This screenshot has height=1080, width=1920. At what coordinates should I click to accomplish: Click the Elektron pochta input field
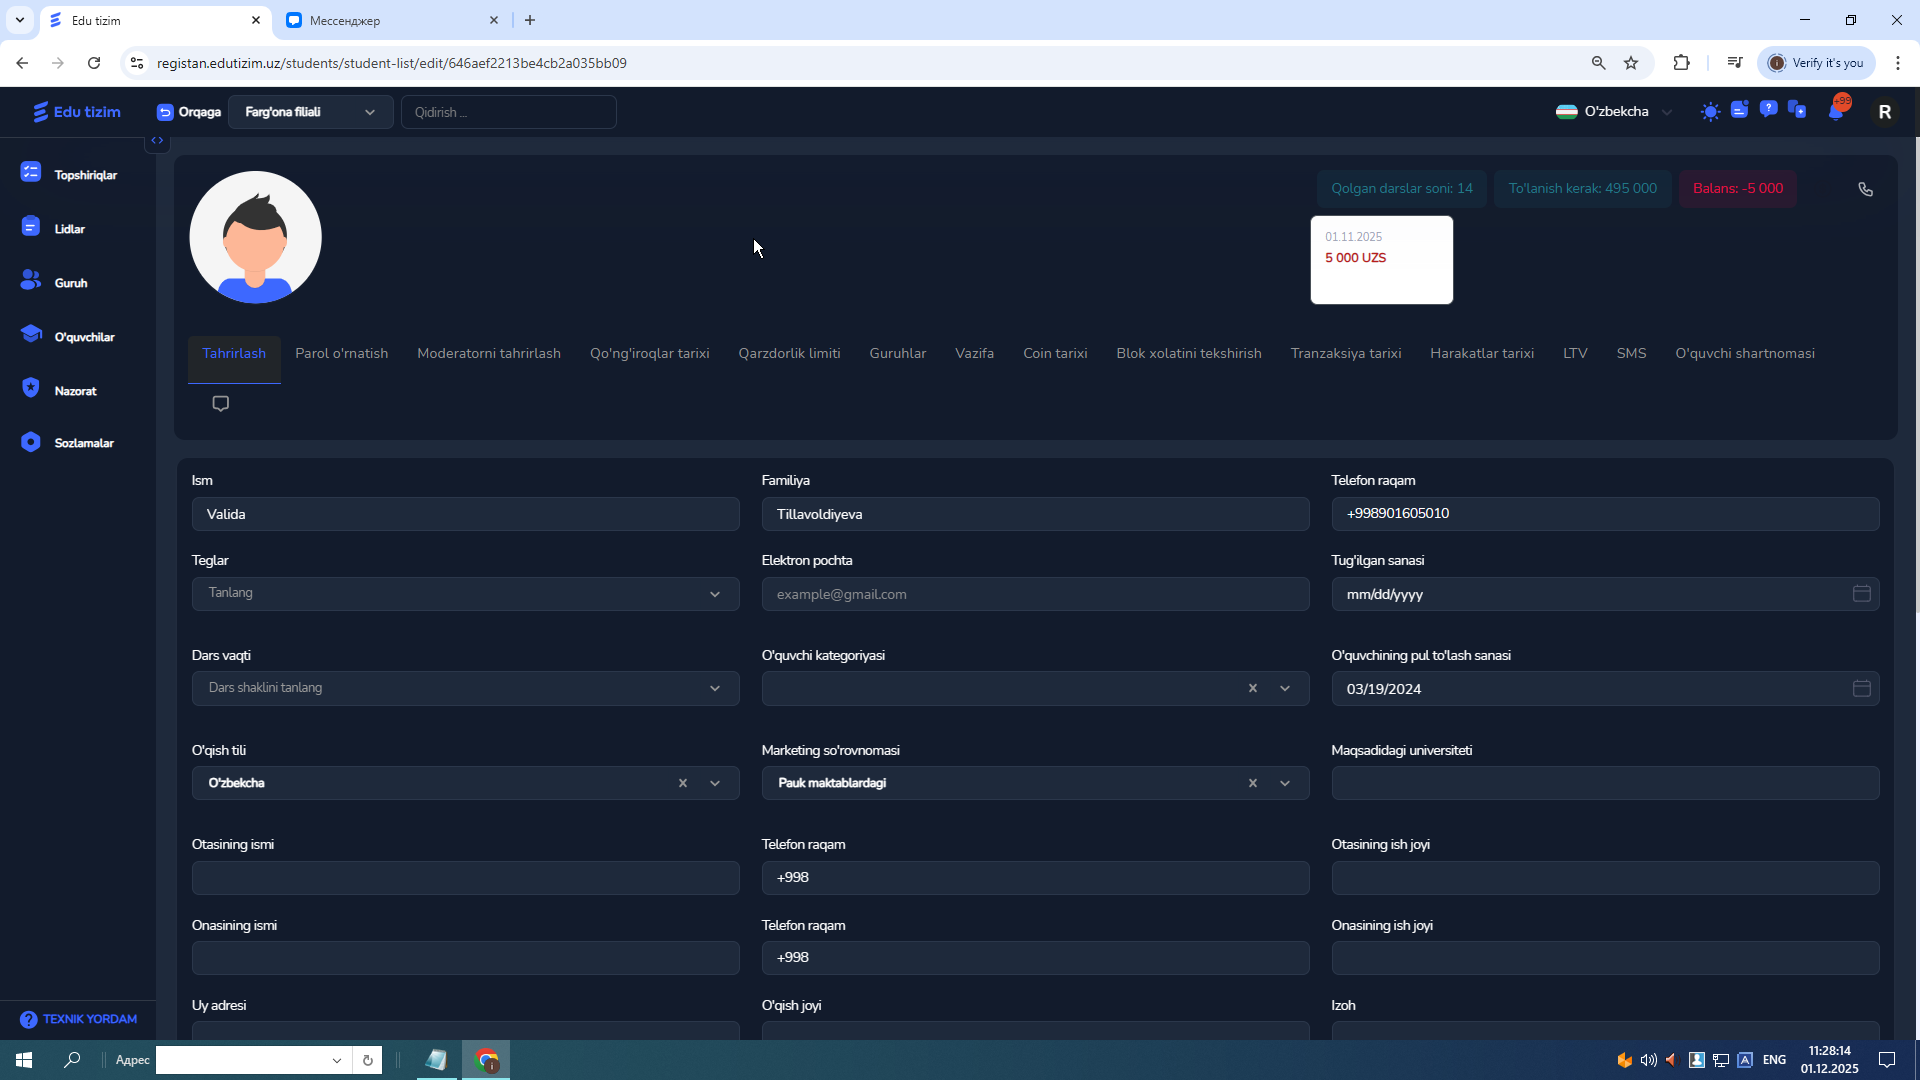point(1035,594)
